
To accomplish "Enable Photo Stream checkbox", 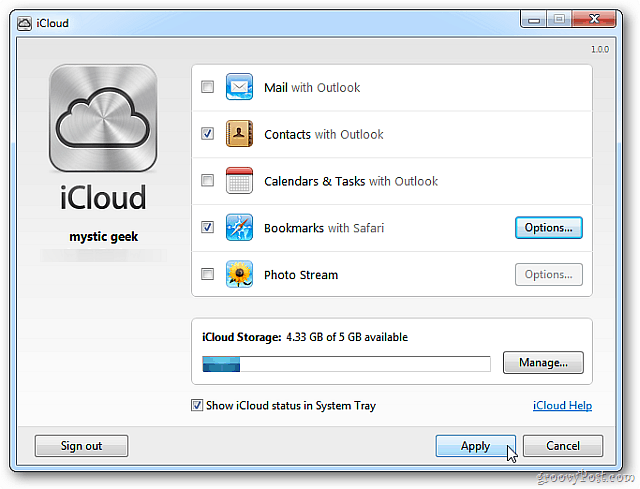I will point(207,274).
